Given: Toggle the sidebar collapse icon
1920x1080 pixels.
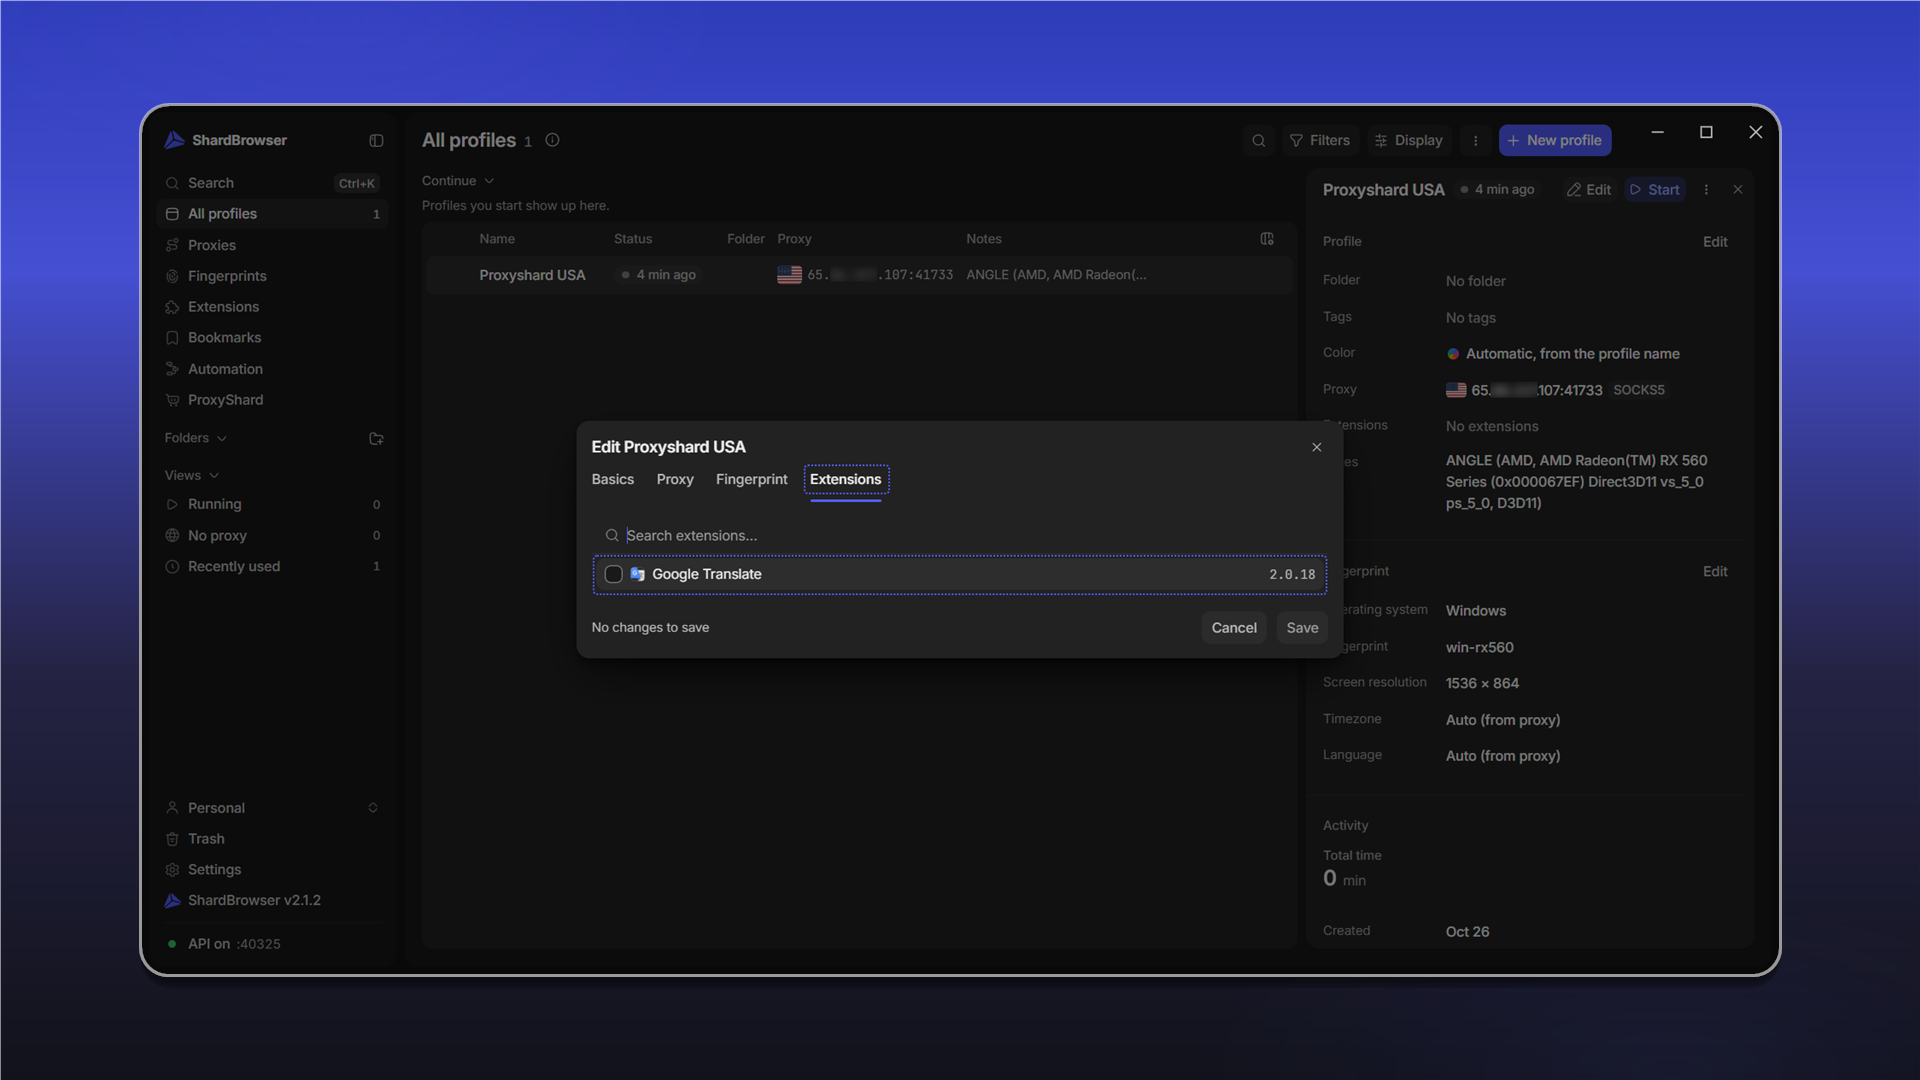Looking at the screenshot, I should coord(376,141).
